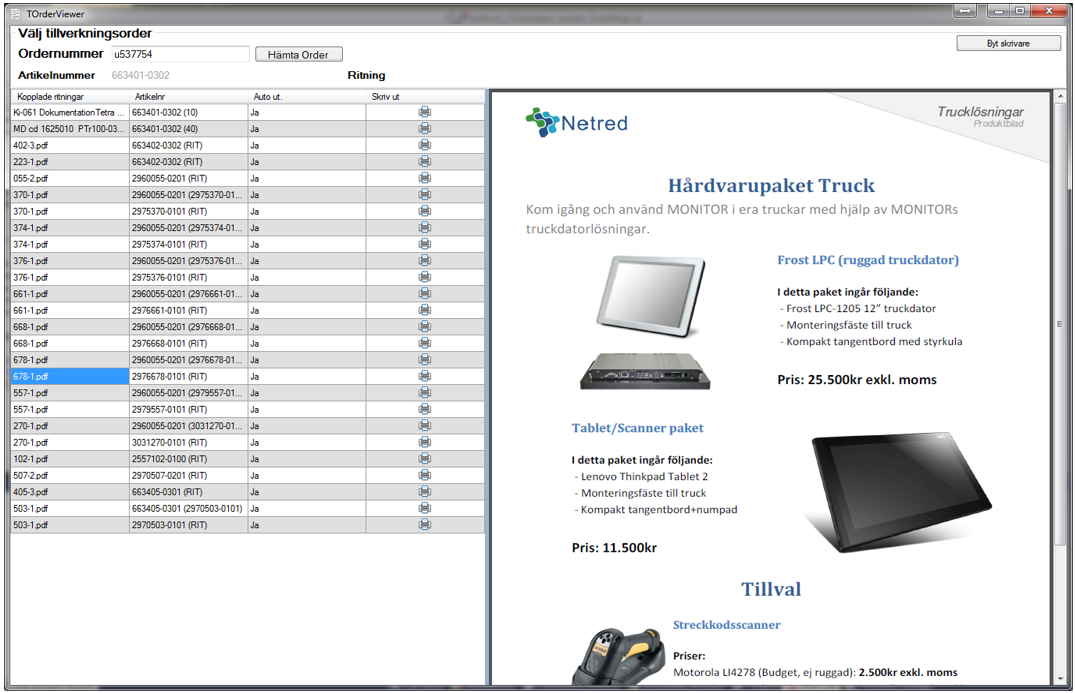Select the Ki-061 DokumentationTetra row
The height and width of the screenshot is (693, 1075).
[70, 112]
